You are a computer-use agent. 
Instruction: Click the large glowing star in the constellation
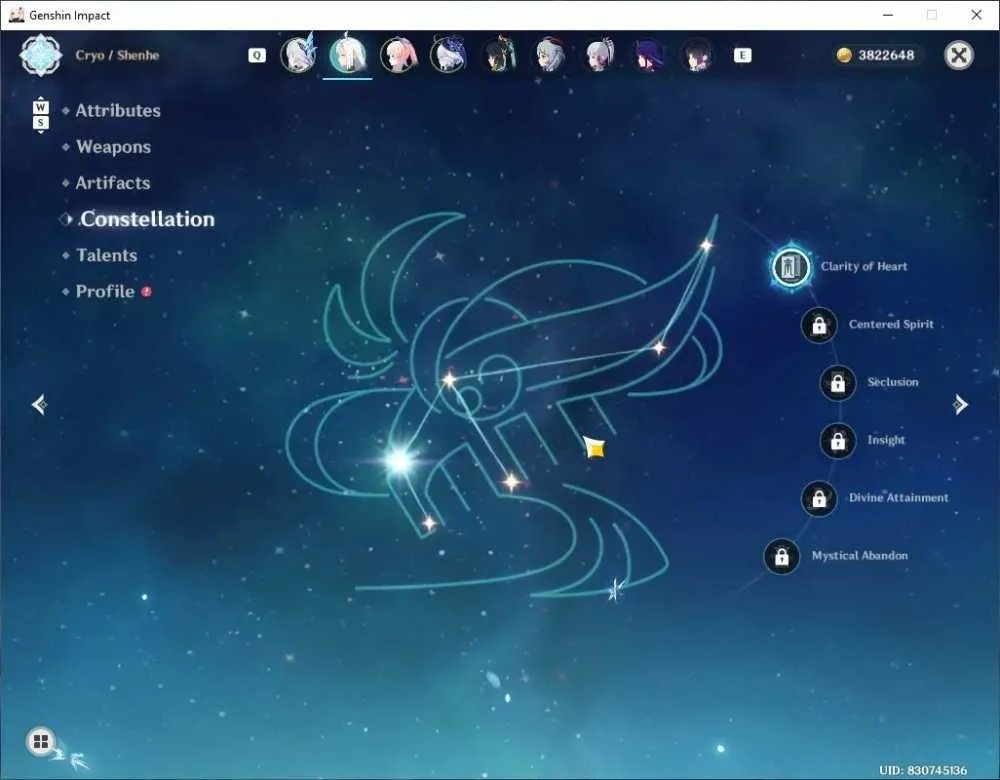(400, 460)
